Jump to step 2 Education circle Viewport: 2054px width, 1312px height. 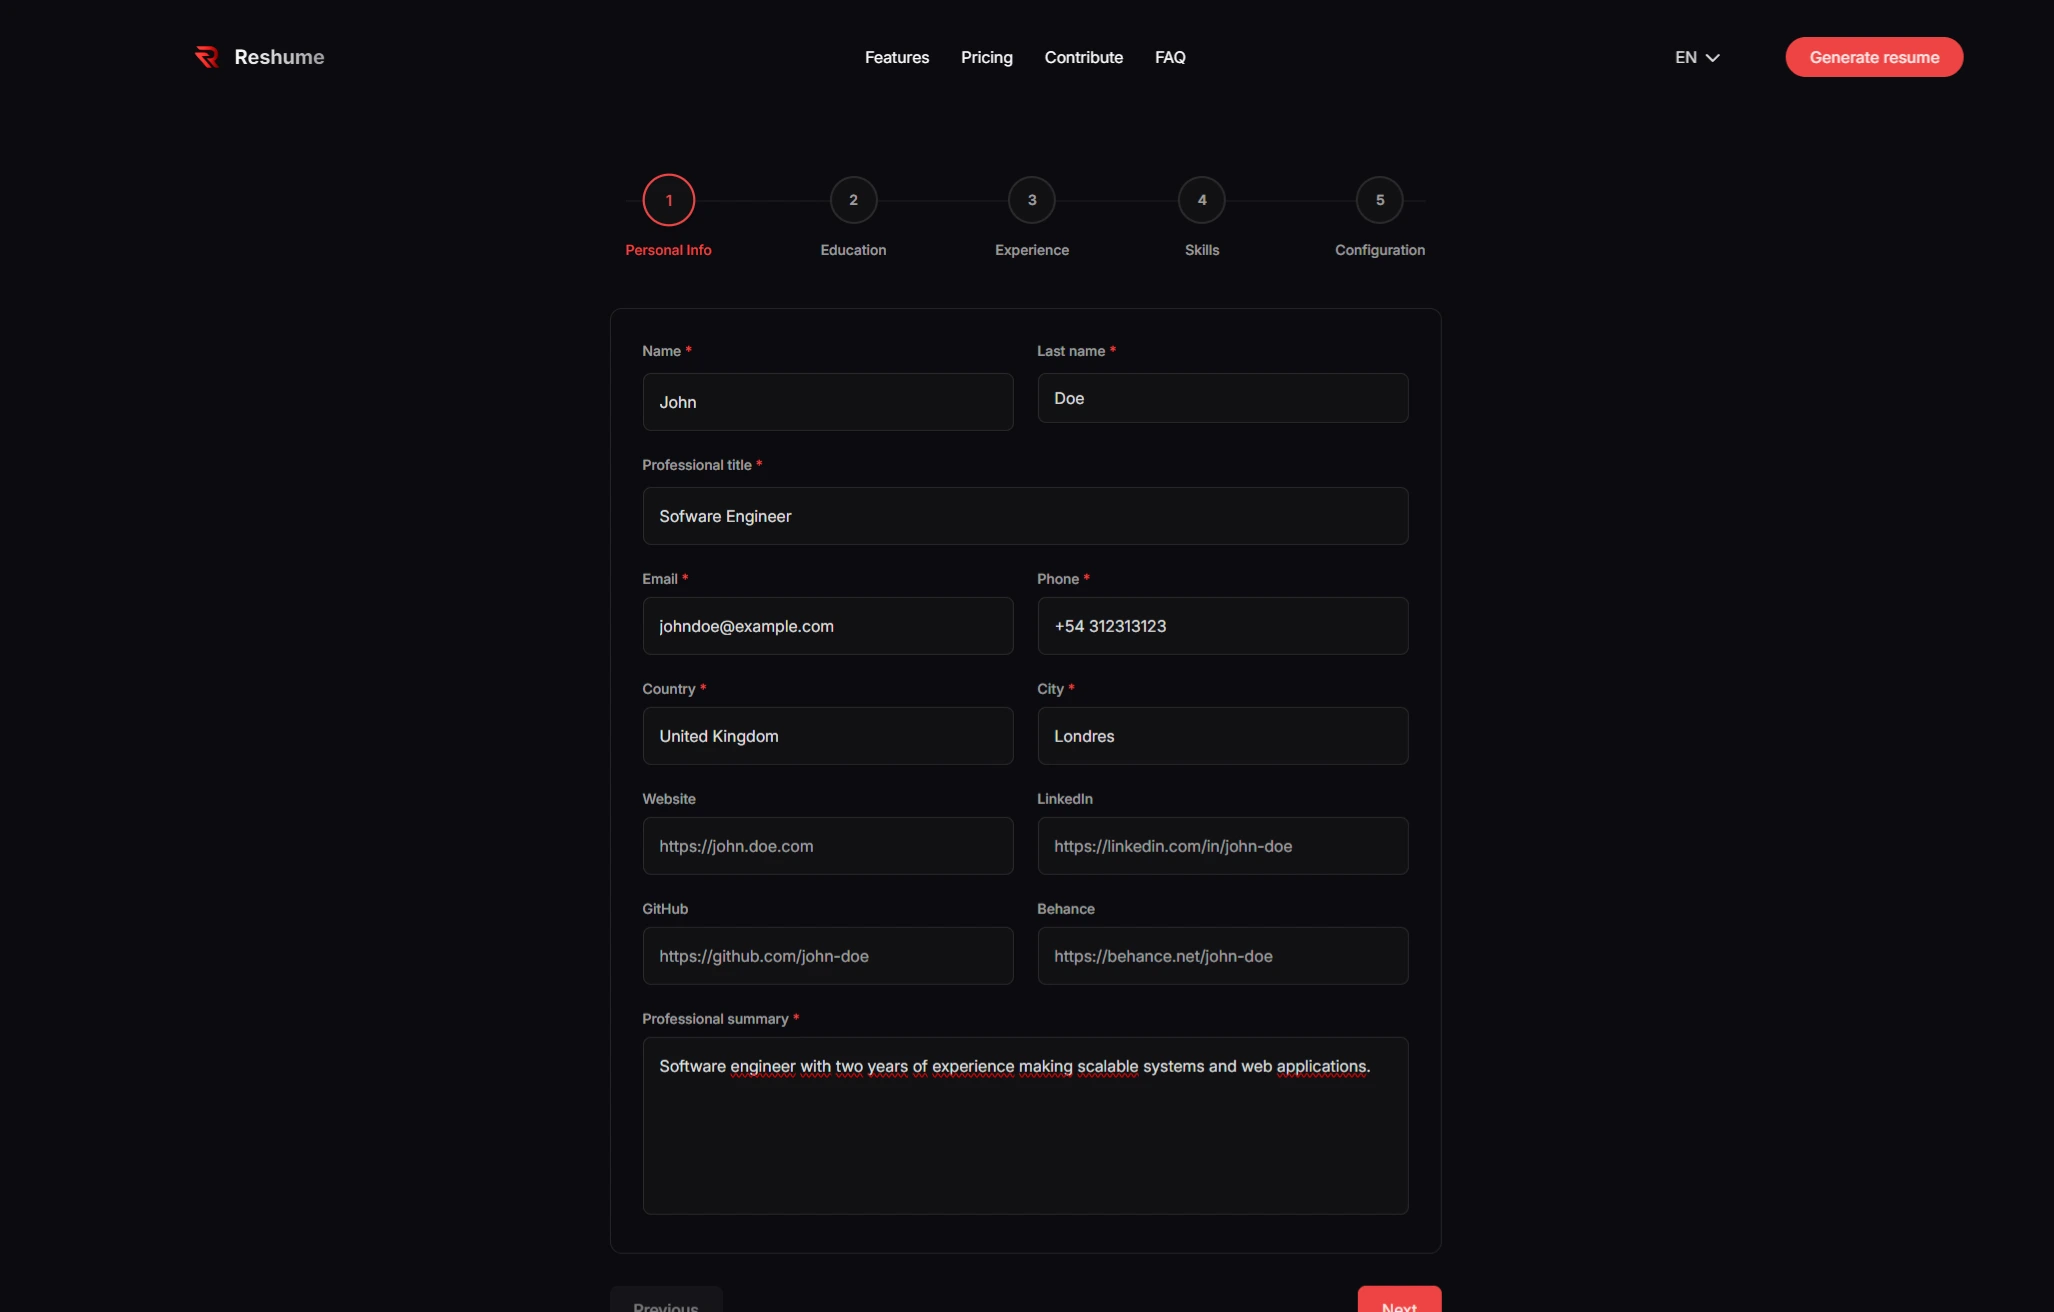click(853, 200)
